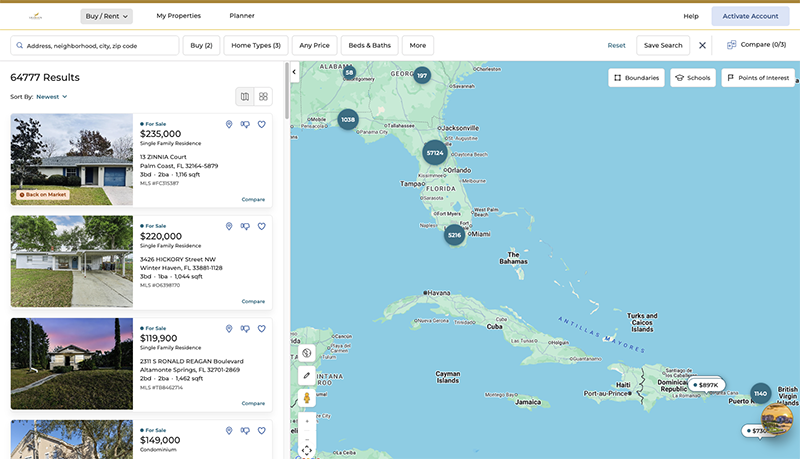The width and height of the screenshot is (800, 459).
Task: Toggle Schools map overlay
Action: [693, 78]
